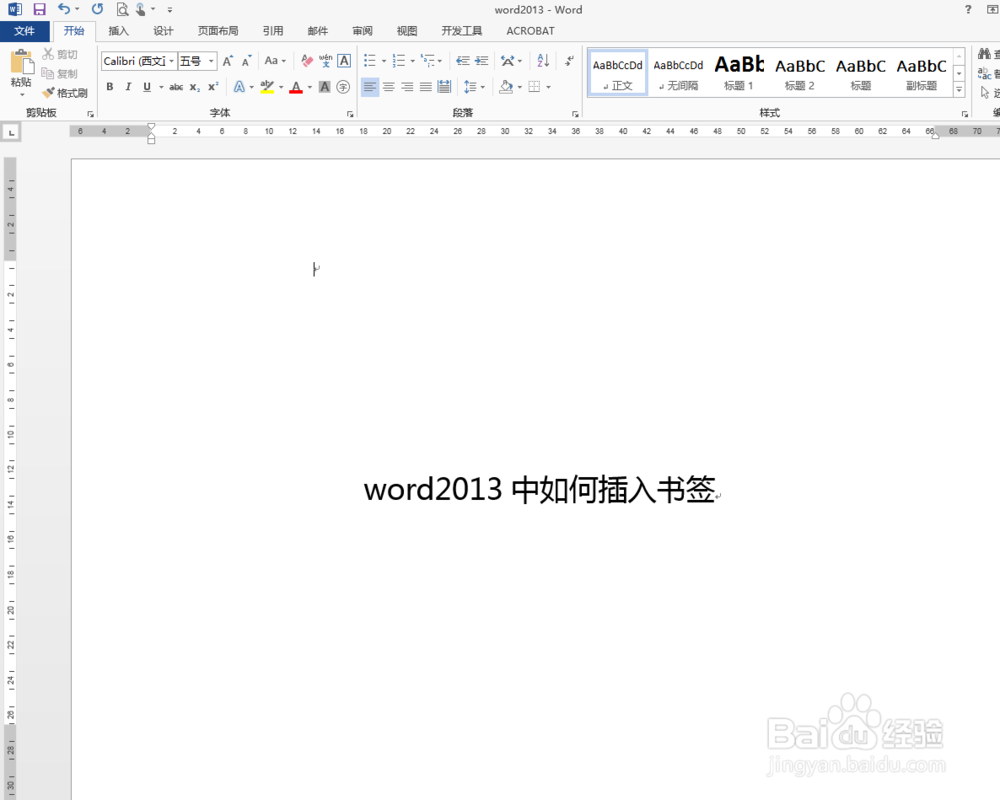Clear all formatting with the eraser icon
Image resolution: width=1000 pixels, height=800 pixels.
point(307,61)
